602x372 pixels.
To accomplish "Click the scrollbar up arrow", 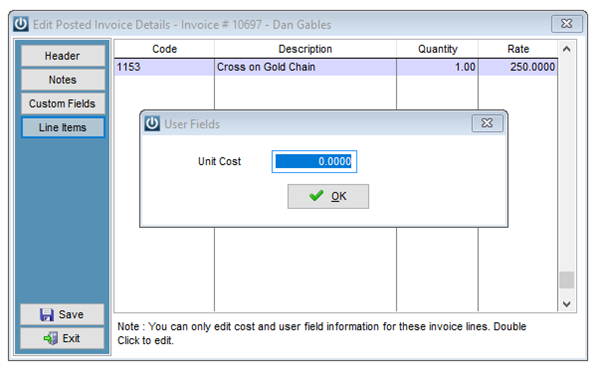I will click(x=567, y=49).
